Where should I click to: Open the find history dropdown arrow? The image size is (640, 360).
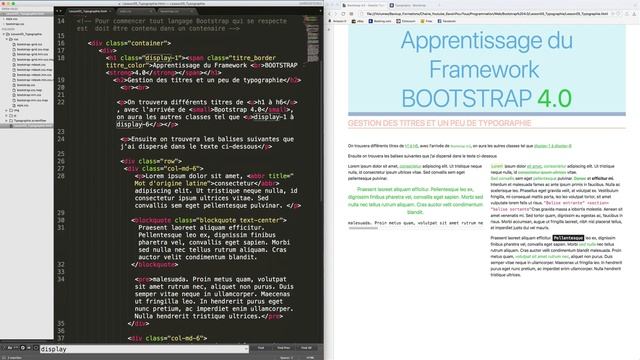[246, 349]
